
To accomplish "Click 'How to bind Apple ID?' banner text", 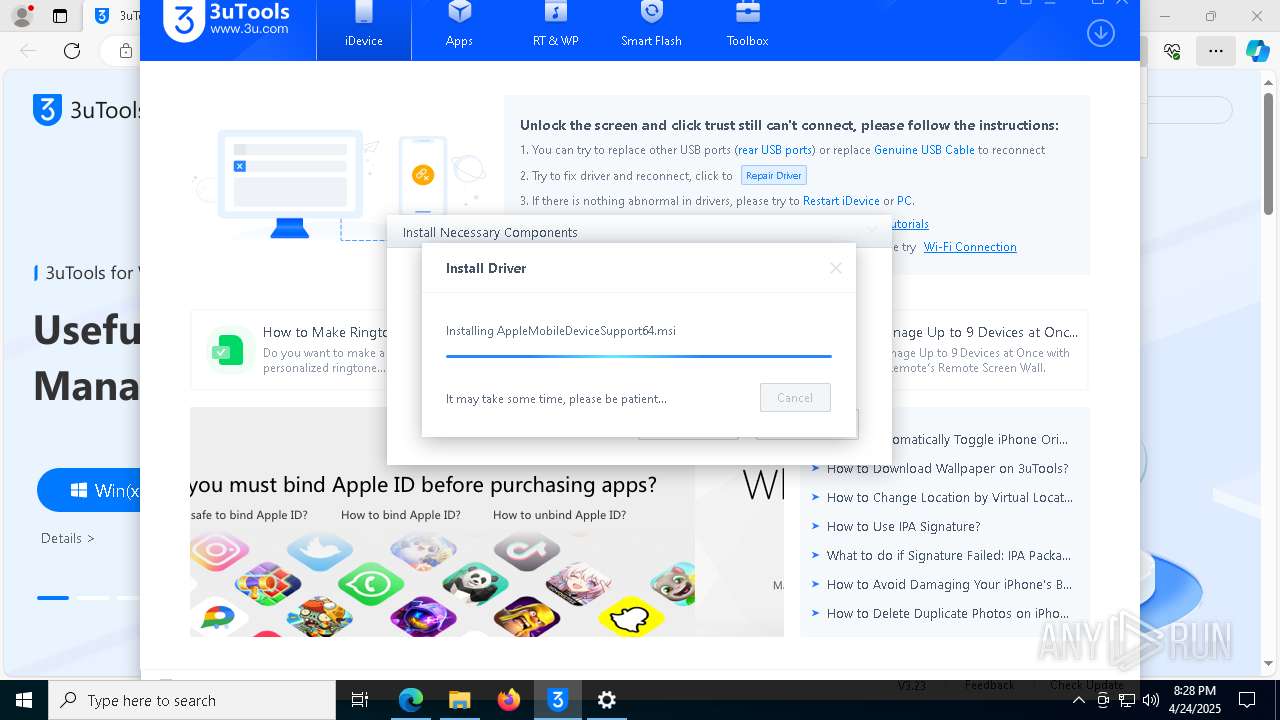I will (401, 515).
